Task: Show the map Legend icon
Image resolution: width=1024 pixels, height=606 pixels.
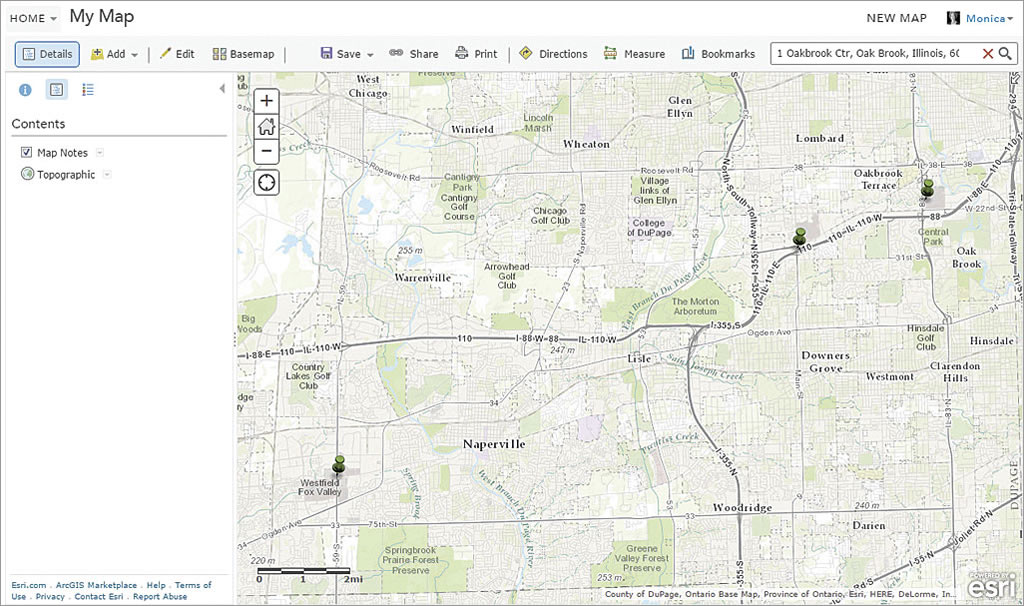Action: (x=88, y=90)
